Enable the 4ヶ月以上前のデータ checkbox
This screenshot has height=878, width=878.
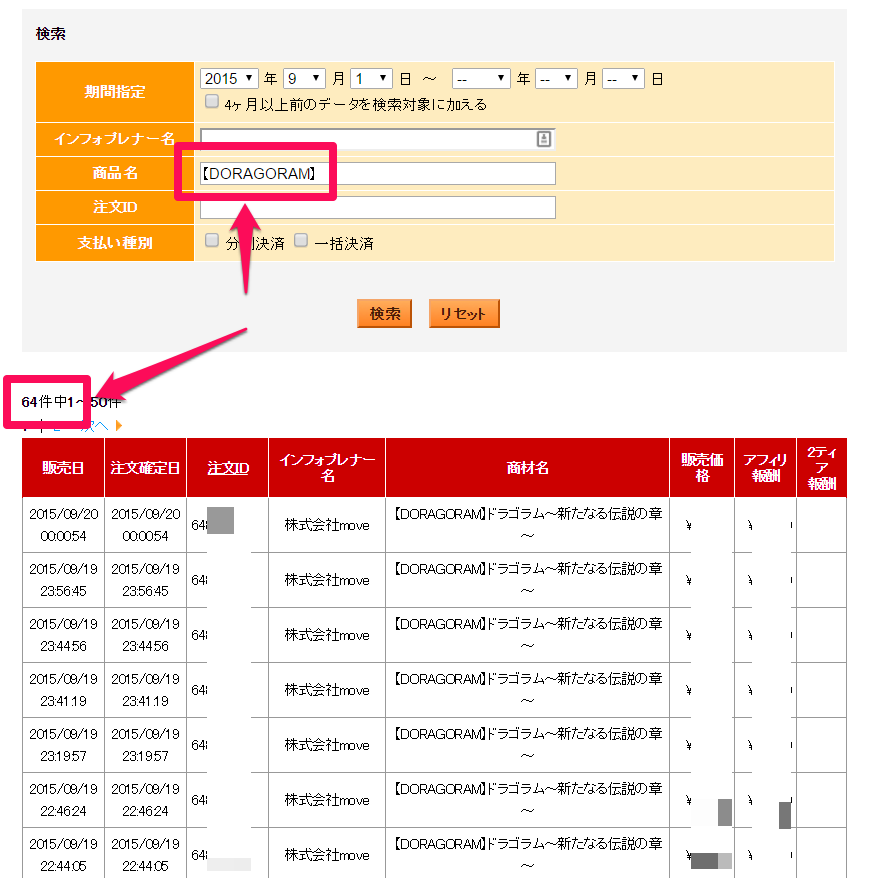click(x=212, y=102)
